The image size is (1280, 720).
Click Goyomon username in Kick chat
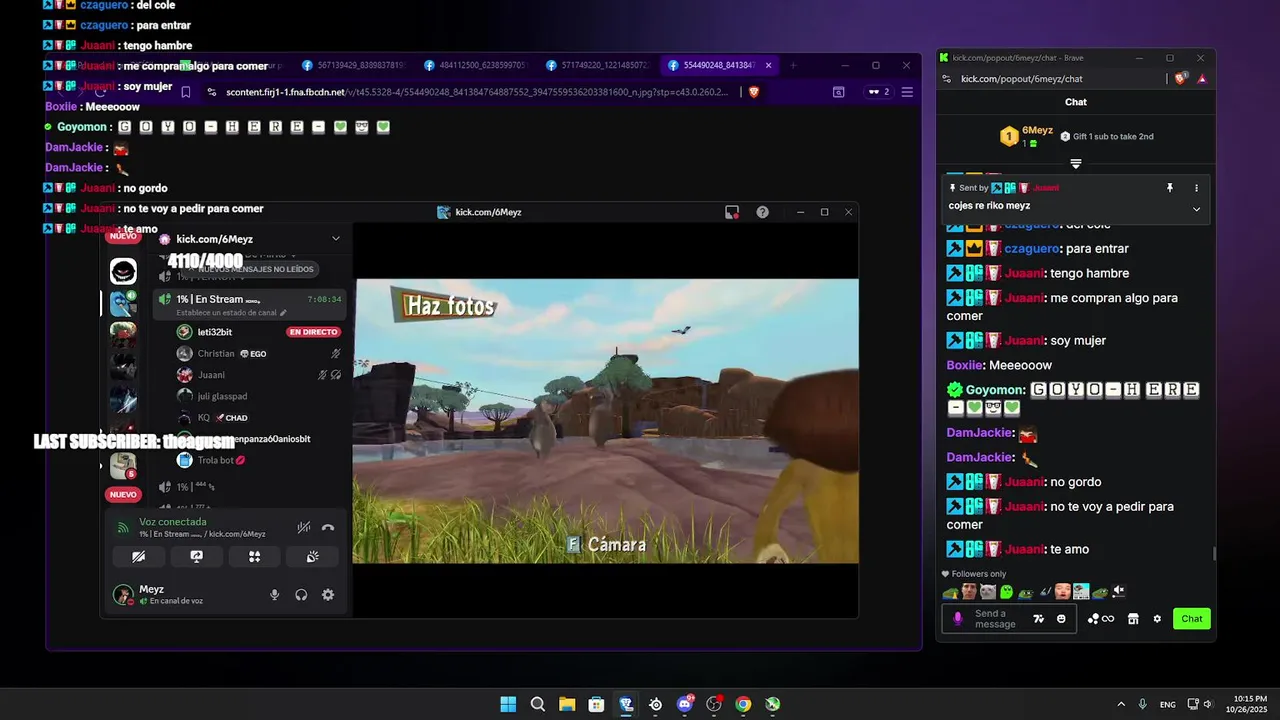click(x=996, y=390)
